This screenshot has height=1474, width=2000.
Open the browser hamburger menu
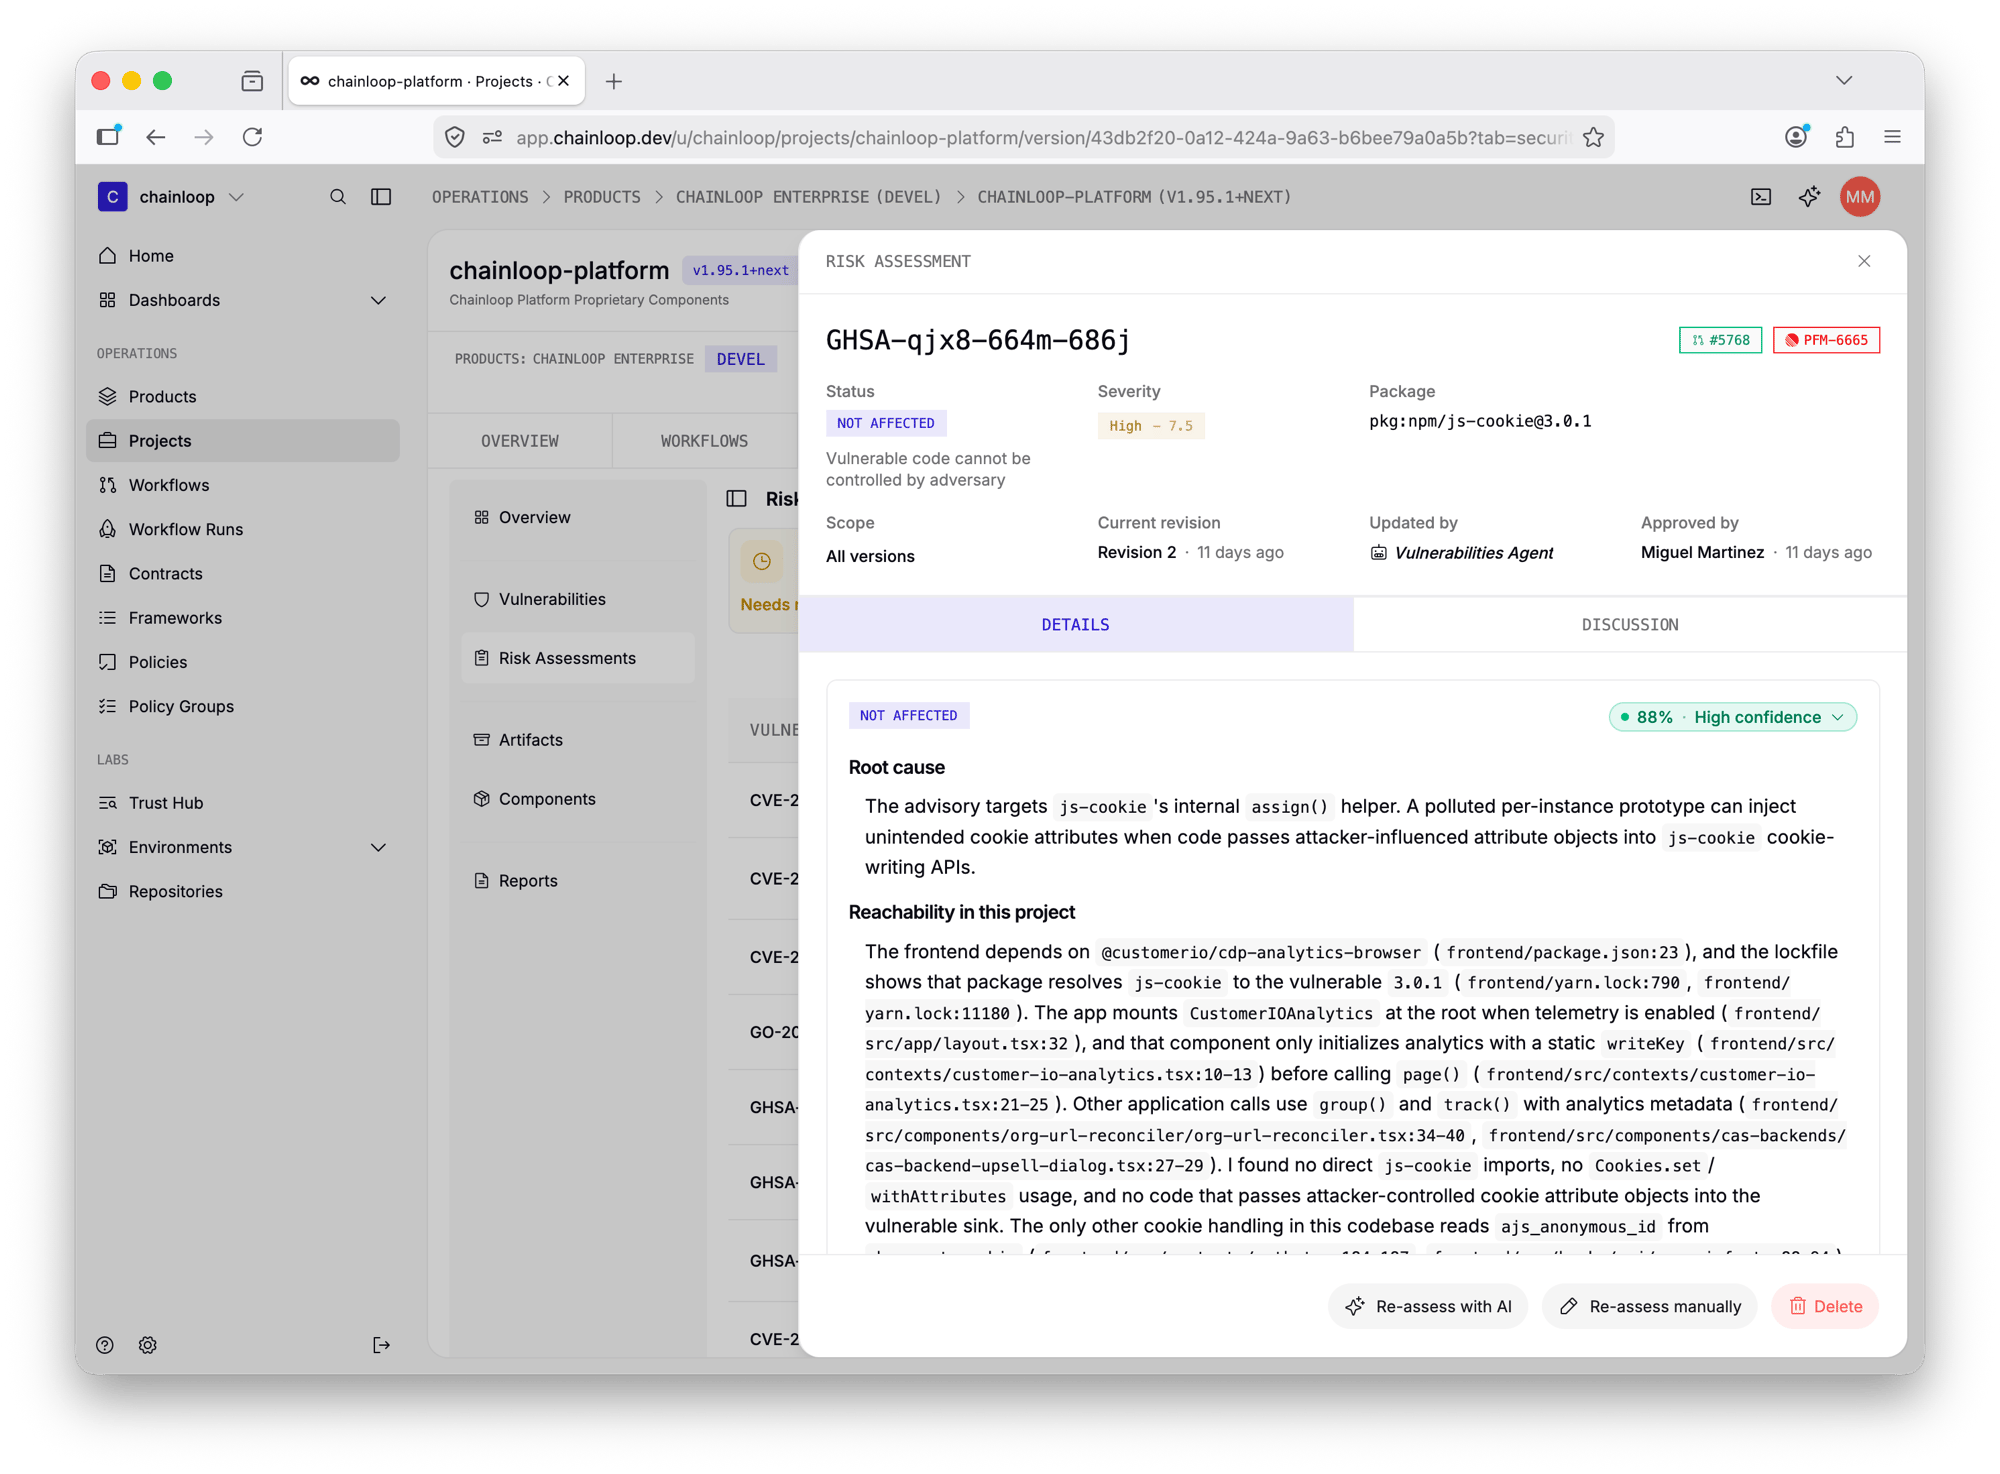click(1892, 138)
